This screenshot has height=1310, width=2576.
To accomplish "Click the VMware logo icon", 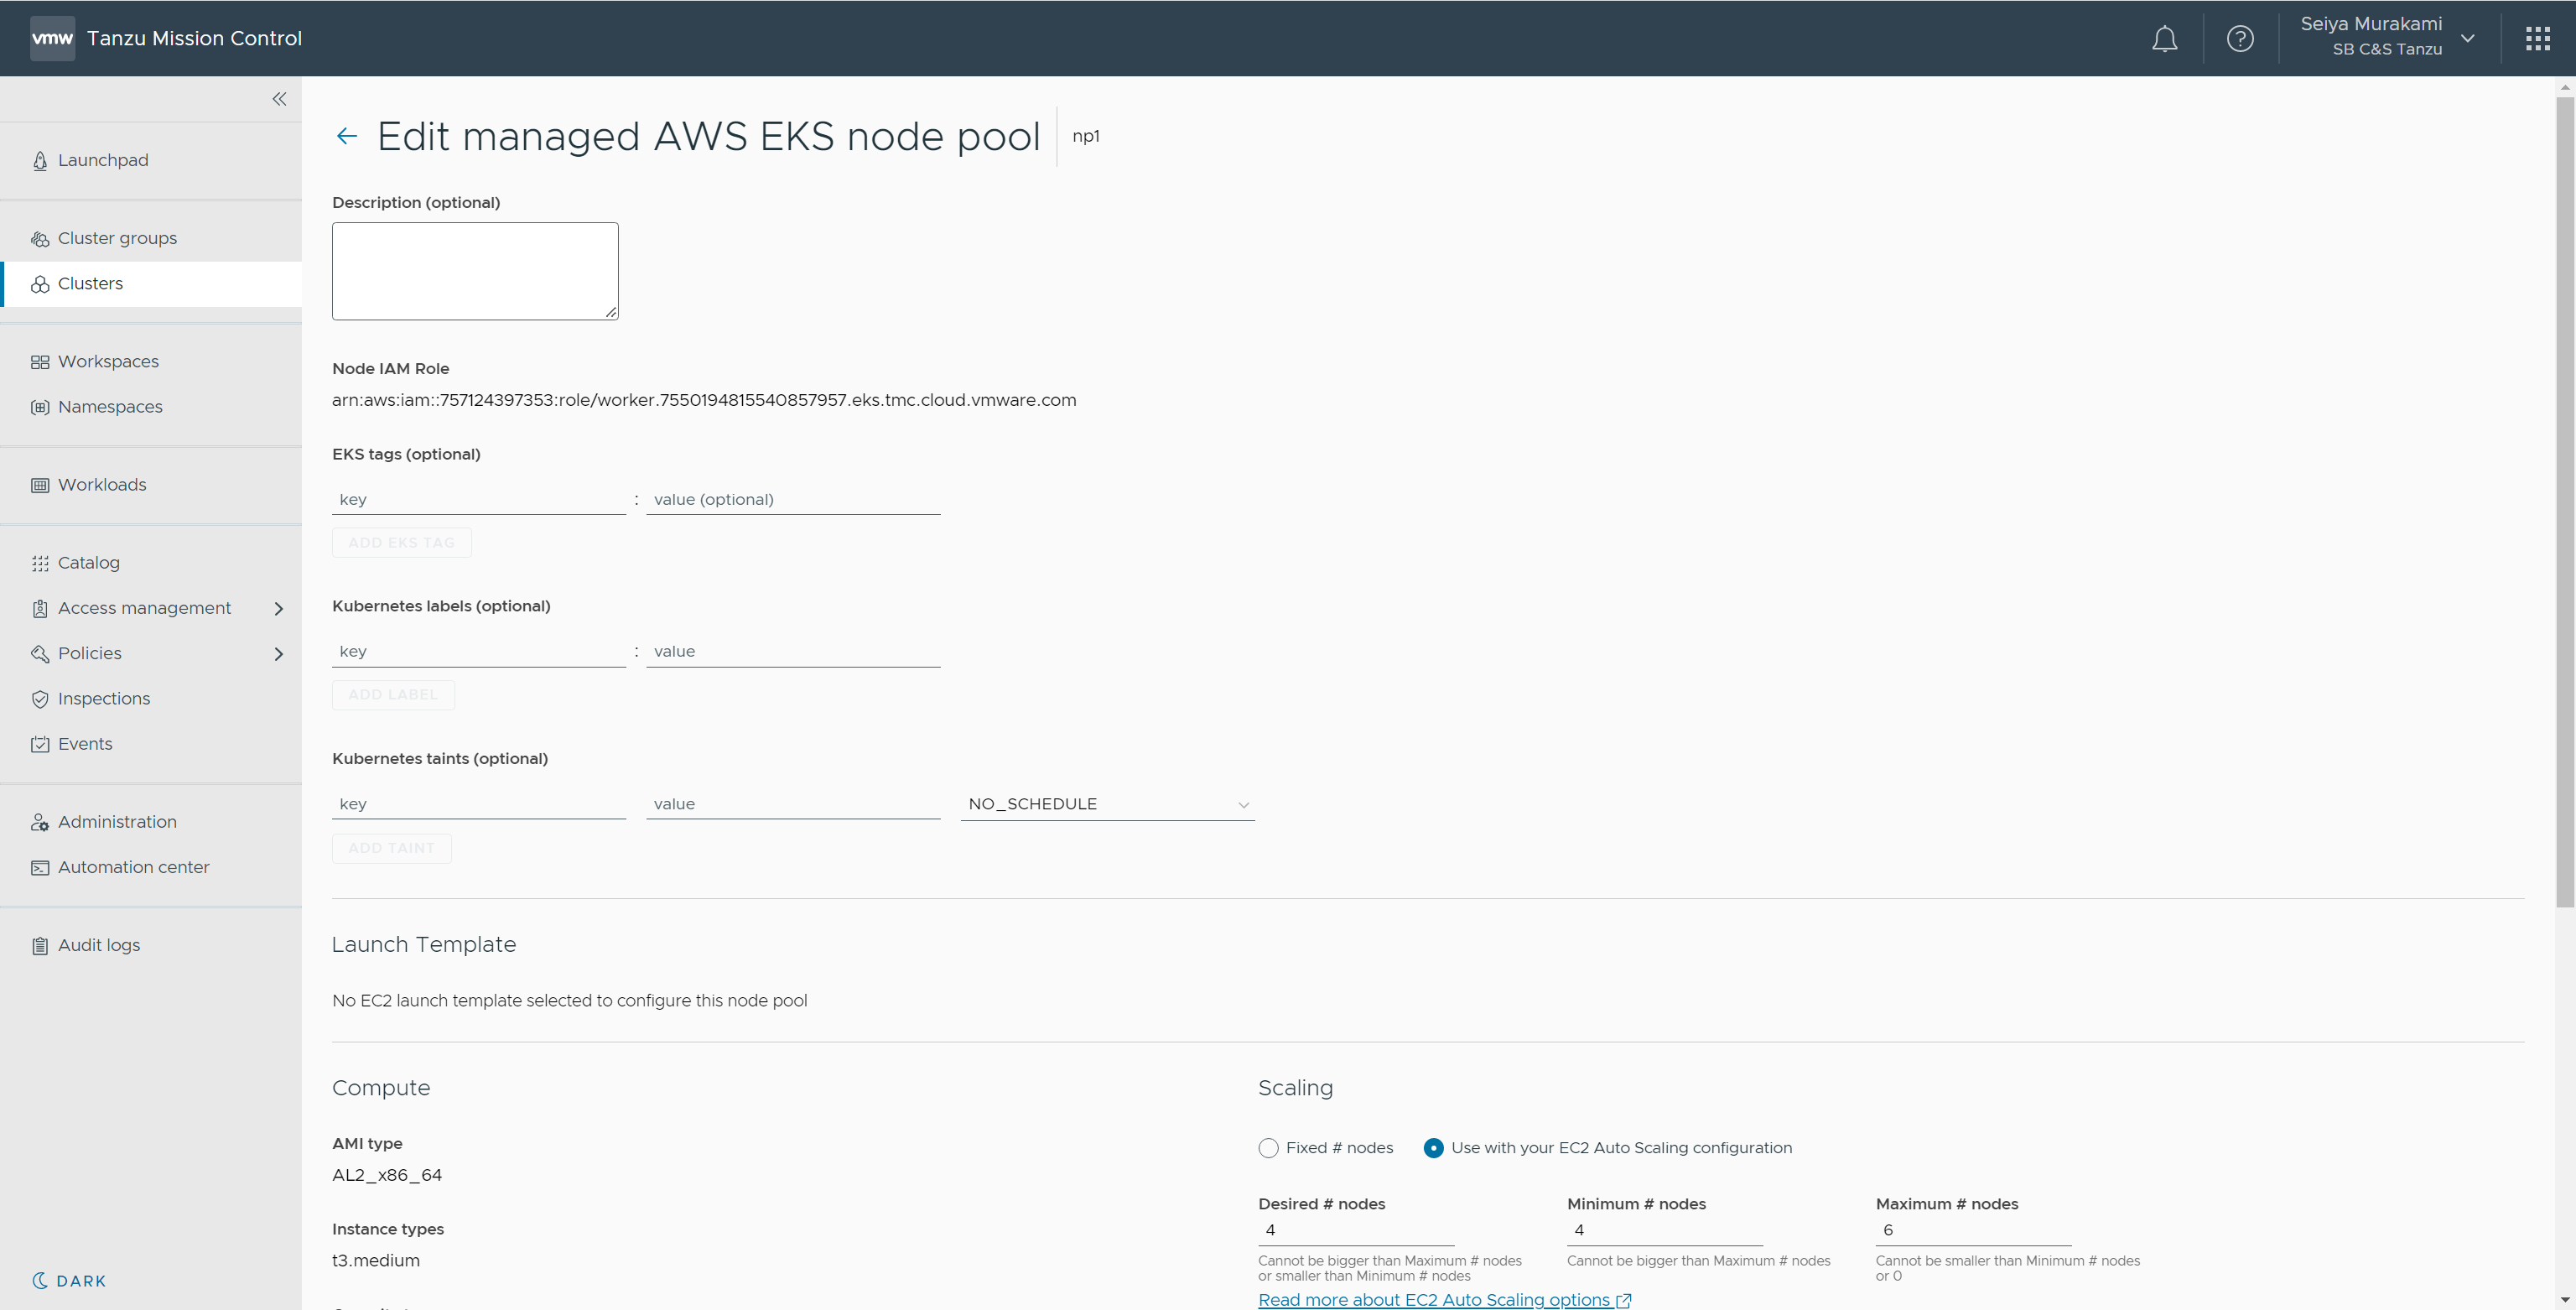I will [52, 39].
